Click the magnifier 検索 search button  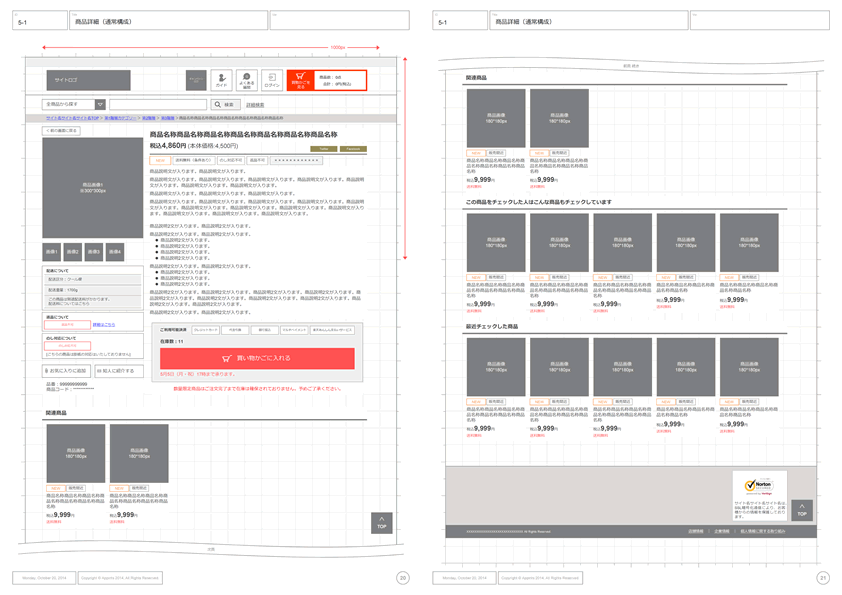[225, 104]
